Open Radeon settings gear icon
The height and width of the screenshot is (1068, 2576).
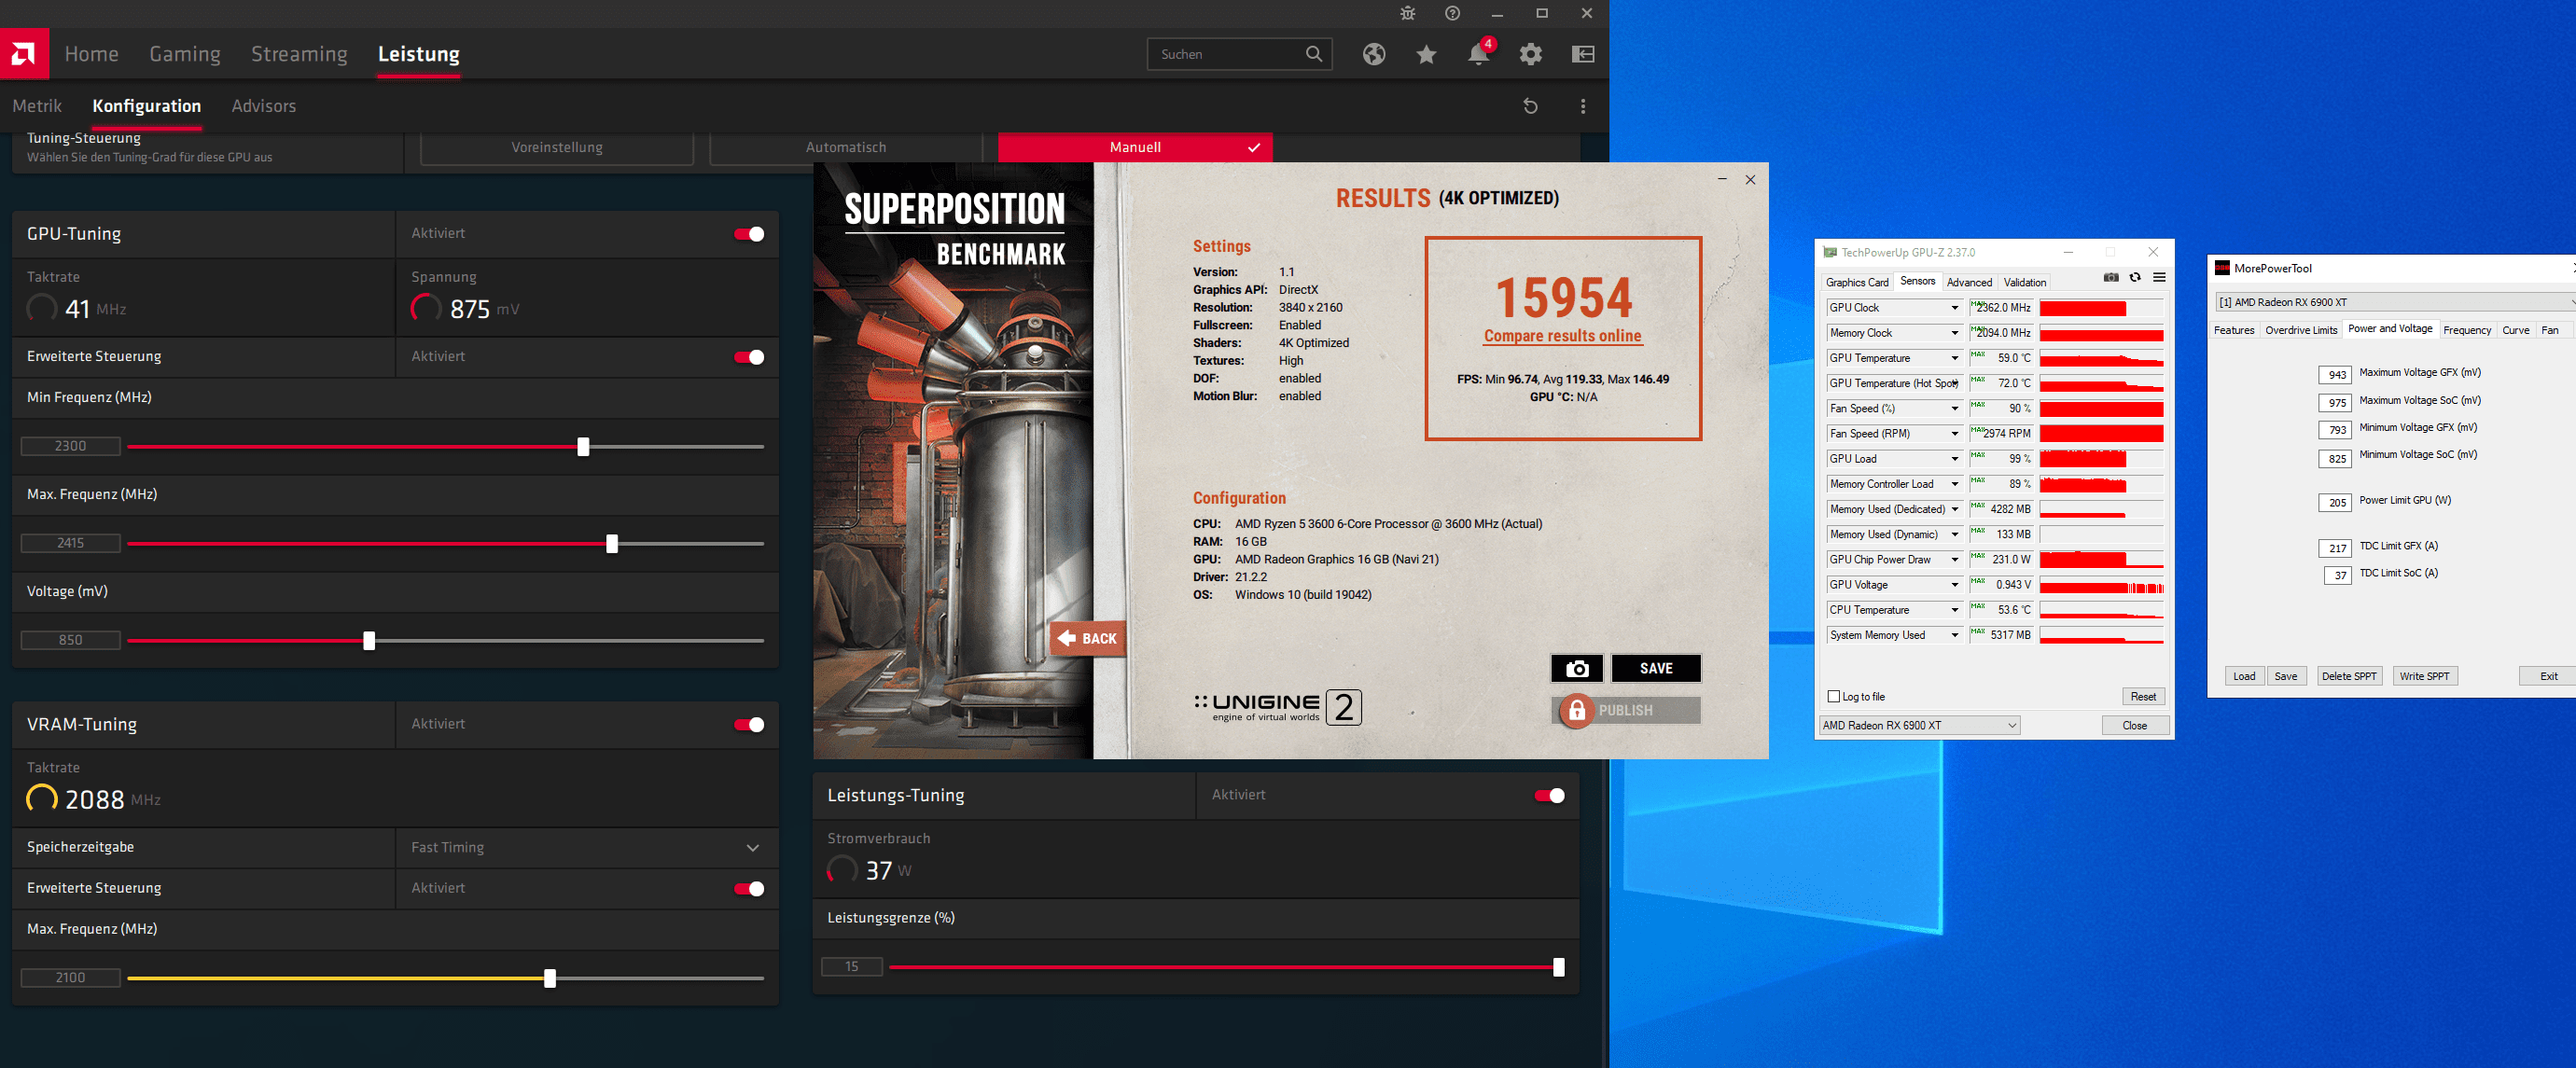click(1531, 54)
